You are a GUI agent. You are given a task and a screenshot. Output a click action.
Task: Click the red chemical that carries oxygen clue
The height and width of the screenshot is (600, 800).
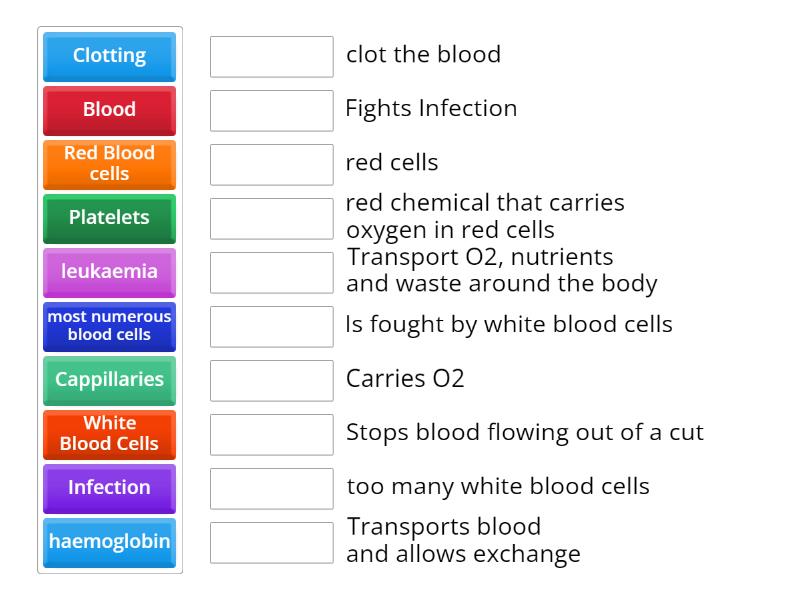(485, 216)
